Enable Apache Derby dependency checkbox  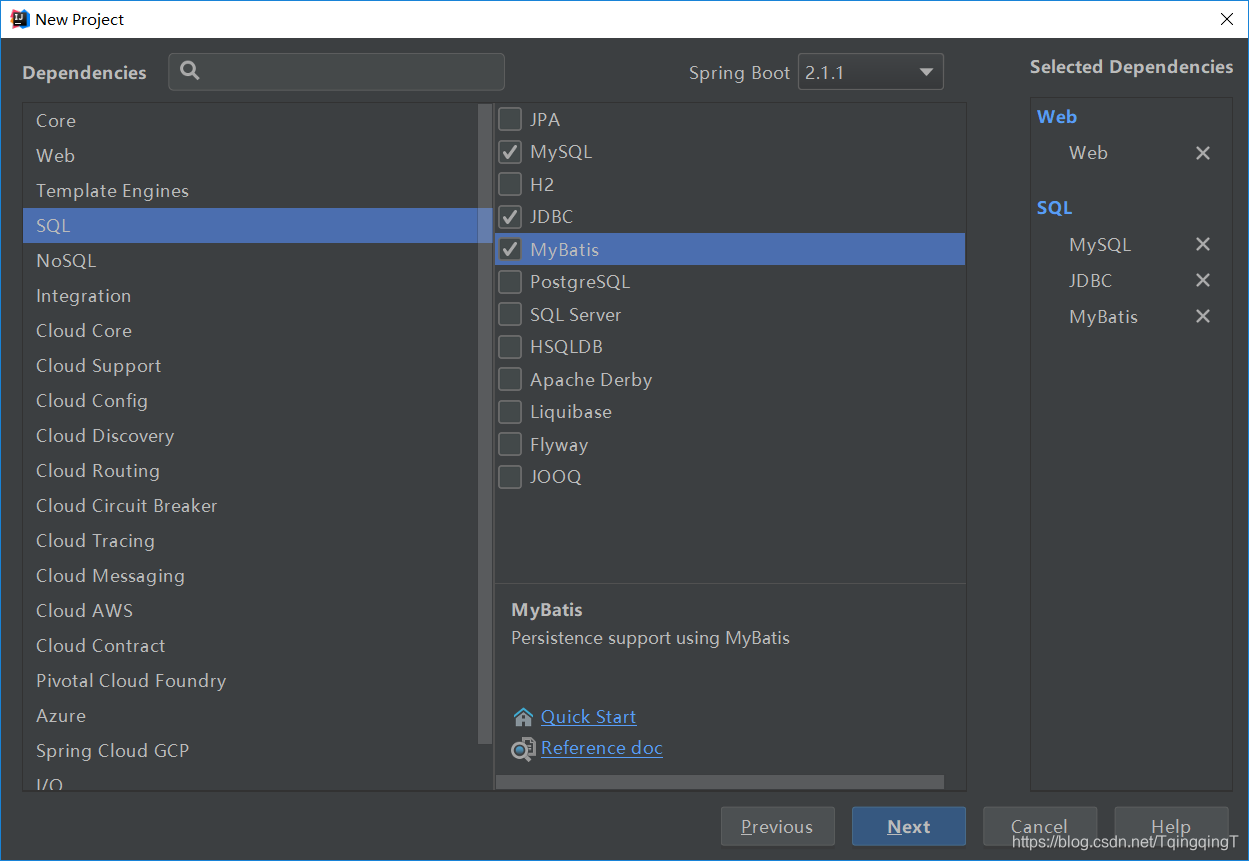point(510,380)
